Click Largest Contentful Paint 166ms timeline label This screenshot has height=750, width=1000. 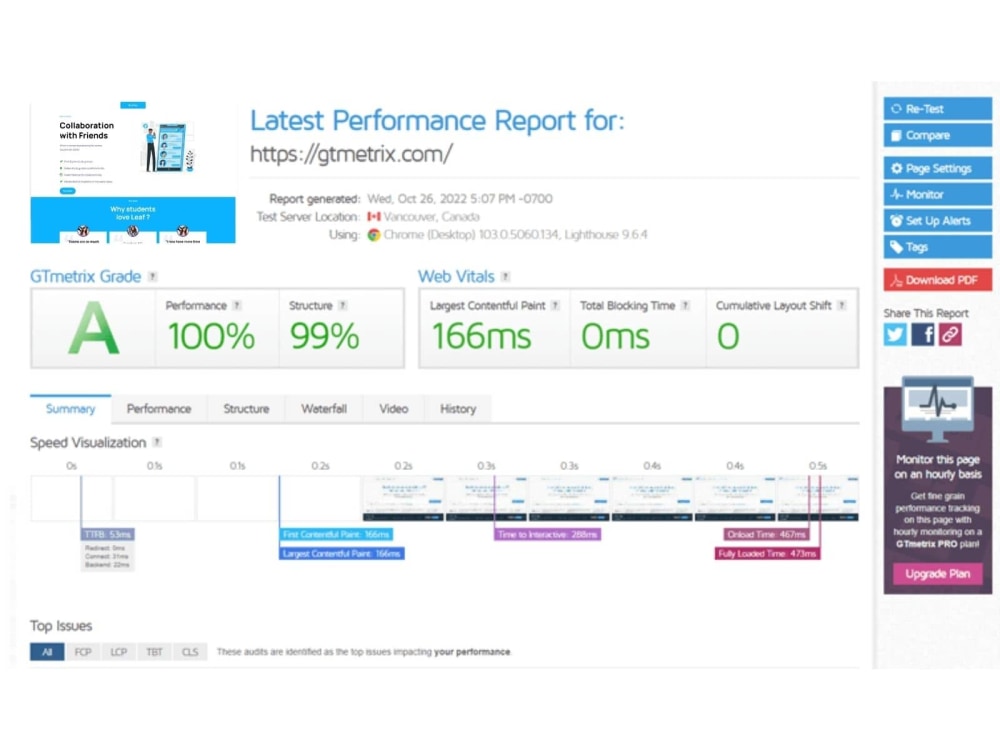tap(341, 554)
